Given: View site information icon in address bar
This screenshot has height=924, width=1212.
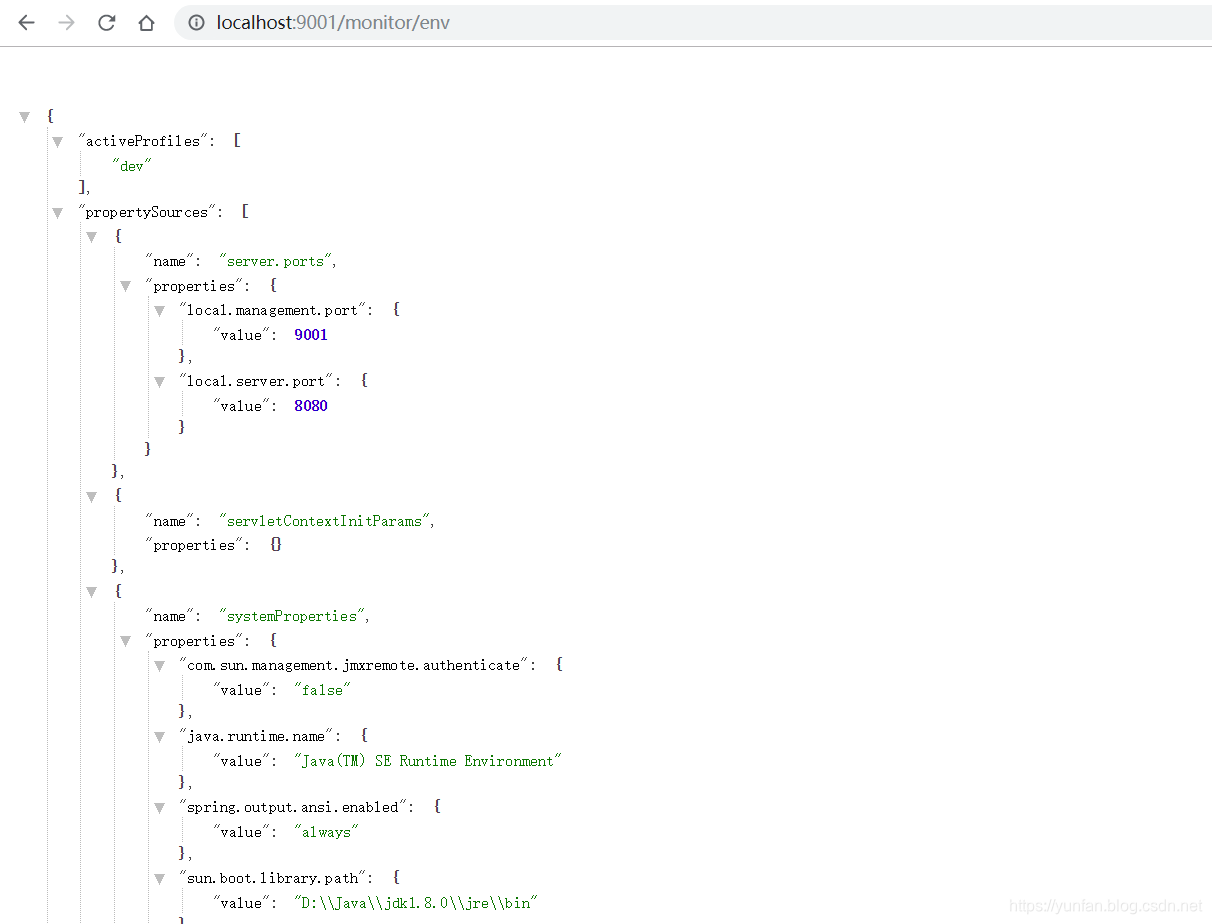Looking at the screenshot, I should (x=197, y=22).
